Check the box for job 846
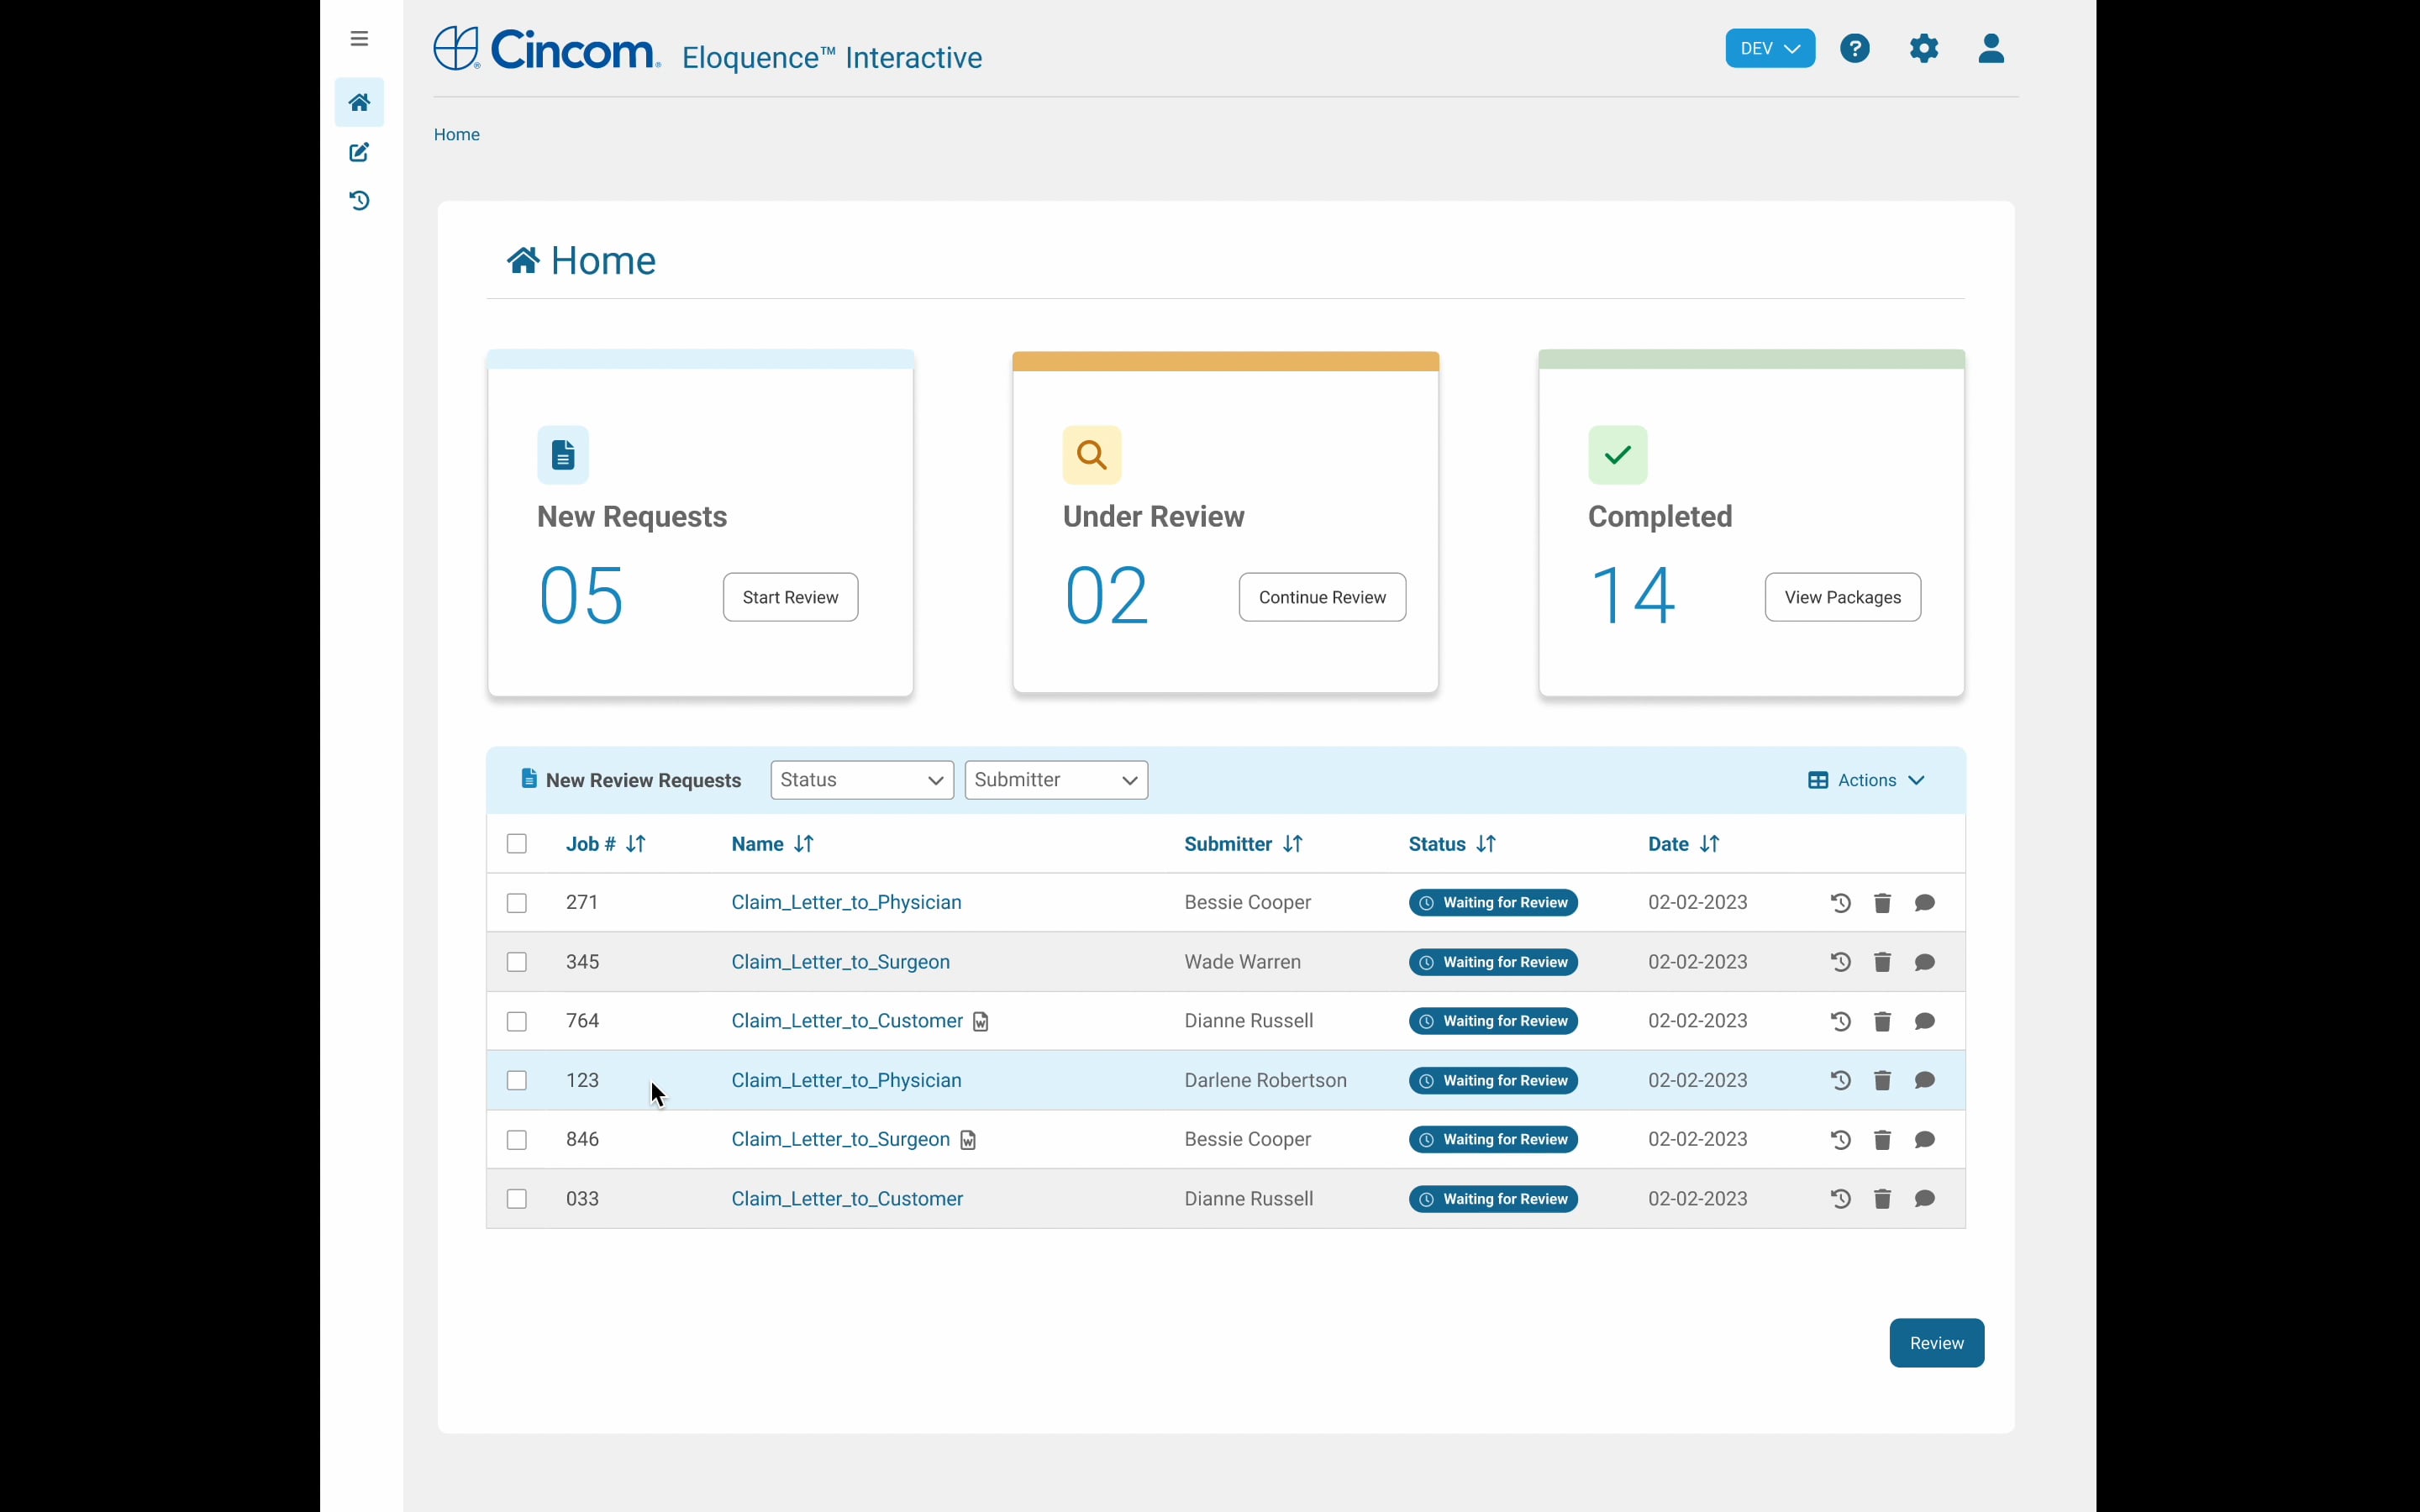 [x=517, y=1140]
